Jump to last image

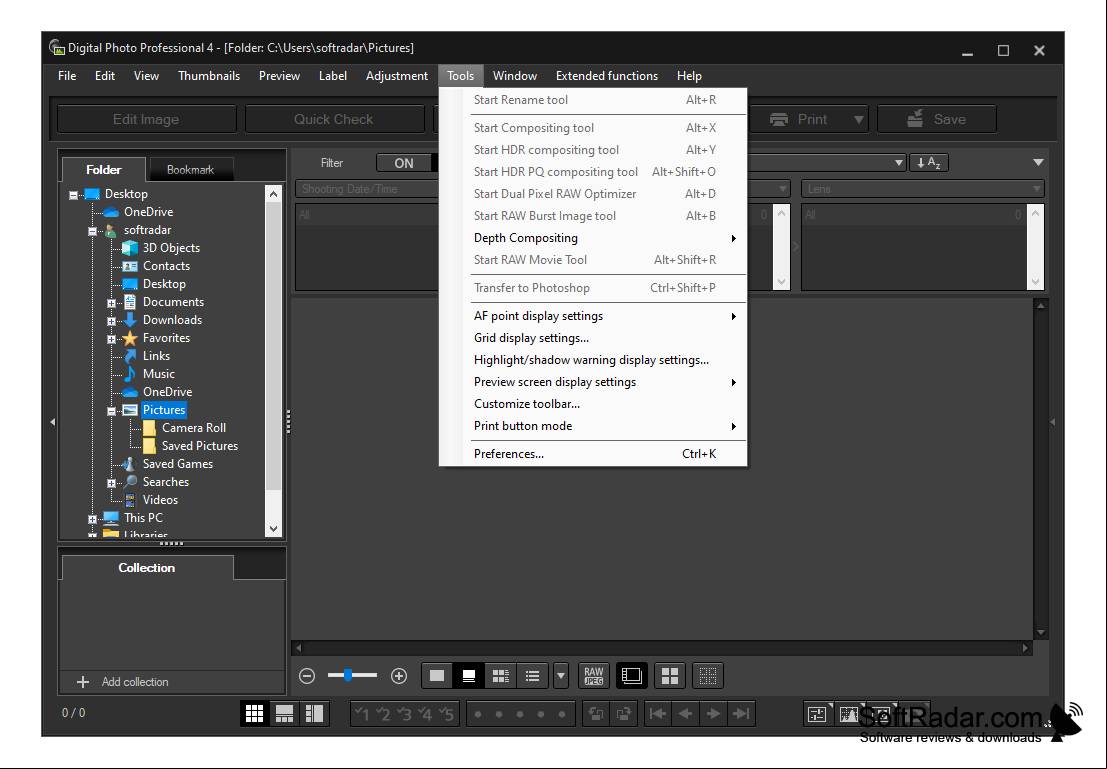coord(741,714)
